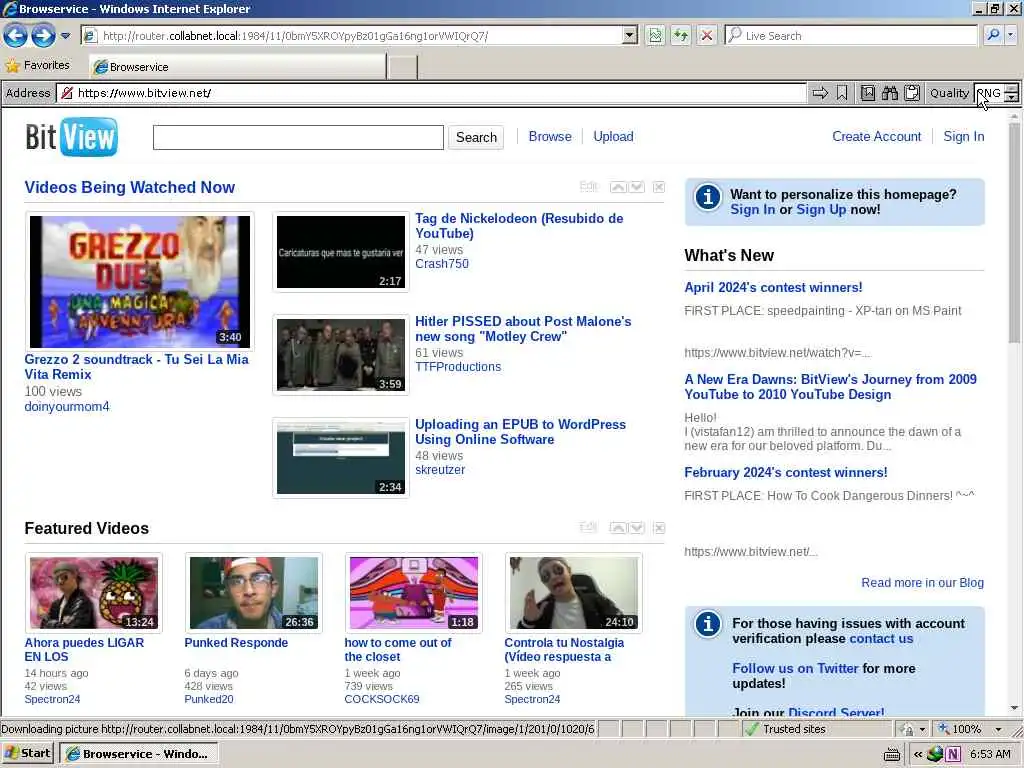The image size is (1024, 768).
Task: Click the Compatibility View icon in IE
Action: tap(654, 35)
